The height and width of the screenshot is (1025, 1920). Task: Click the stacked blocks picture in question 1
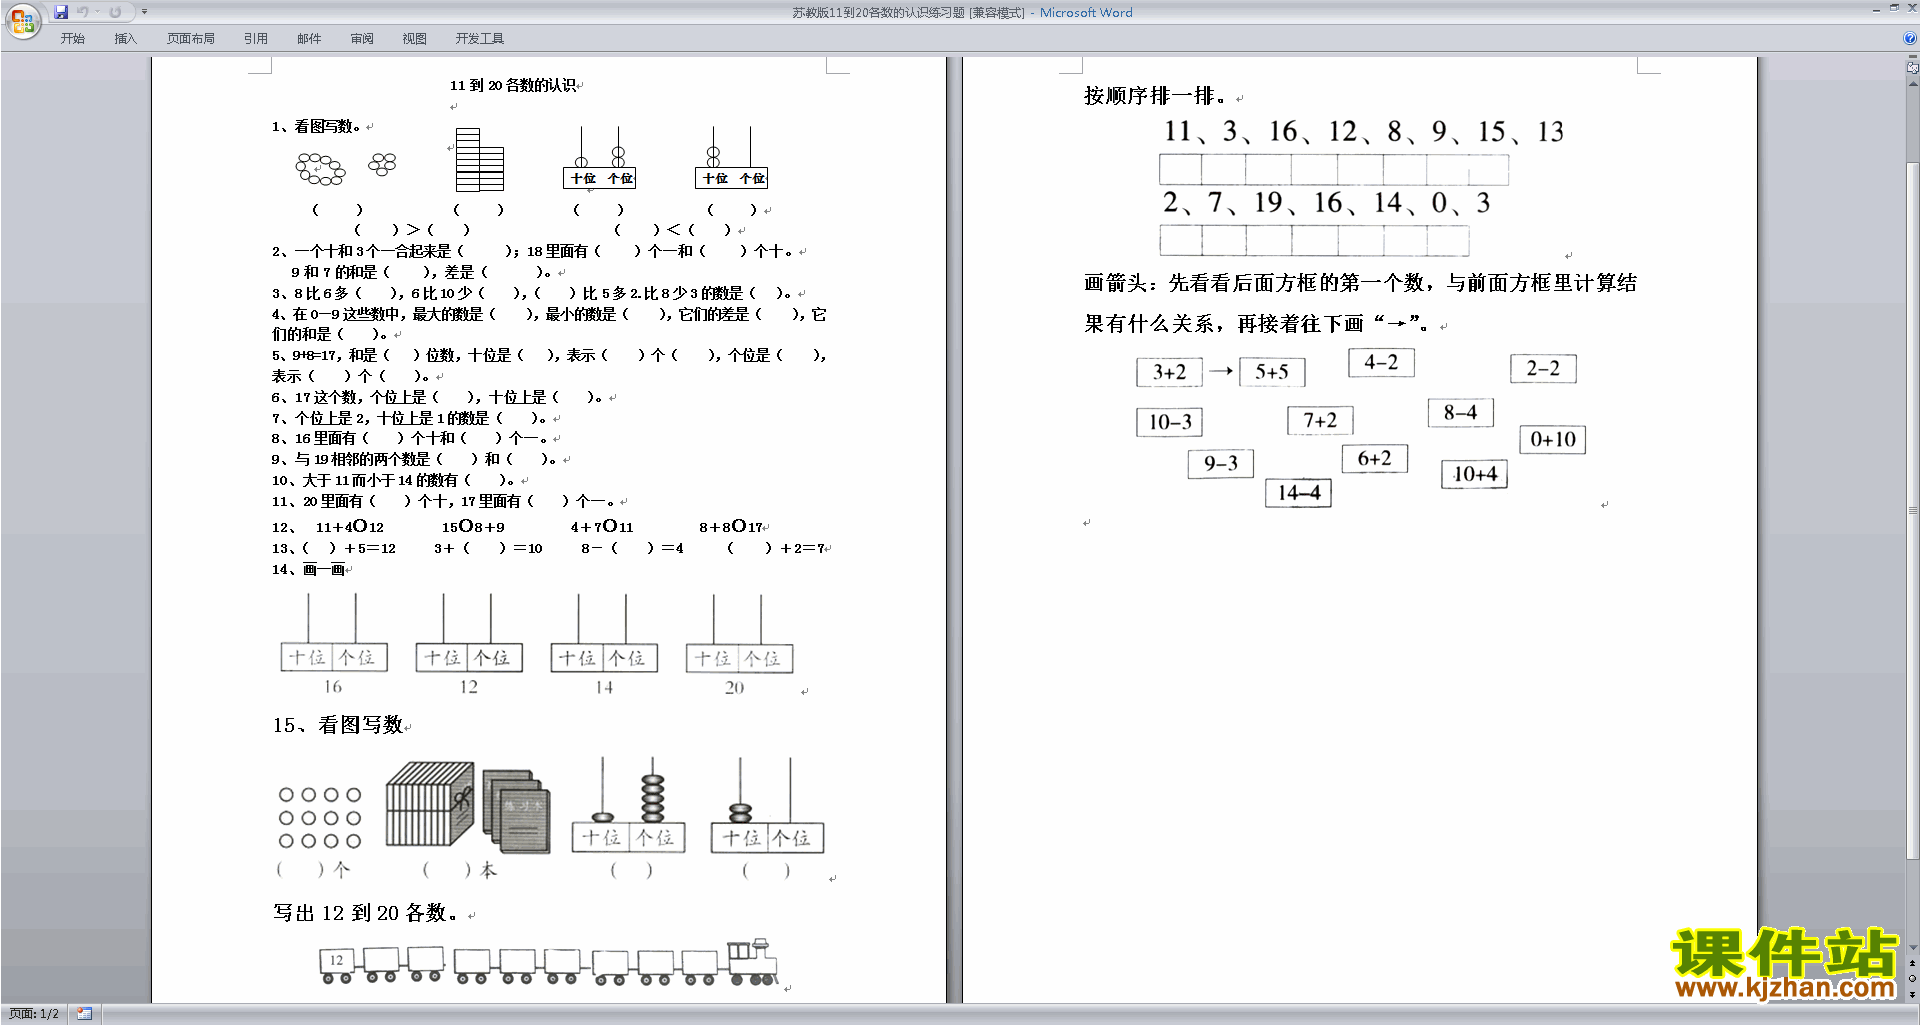point(479,159)
